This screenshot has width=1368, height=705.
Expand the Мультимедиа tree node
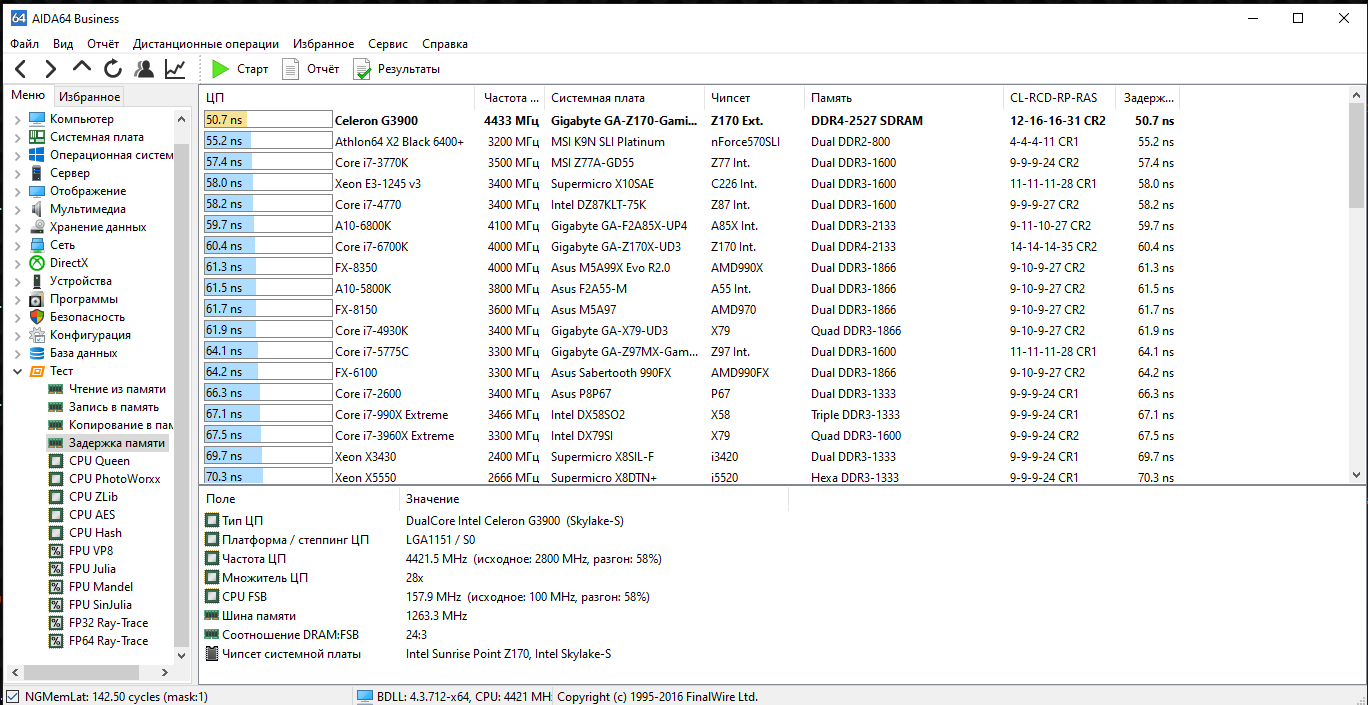(17, 210)
